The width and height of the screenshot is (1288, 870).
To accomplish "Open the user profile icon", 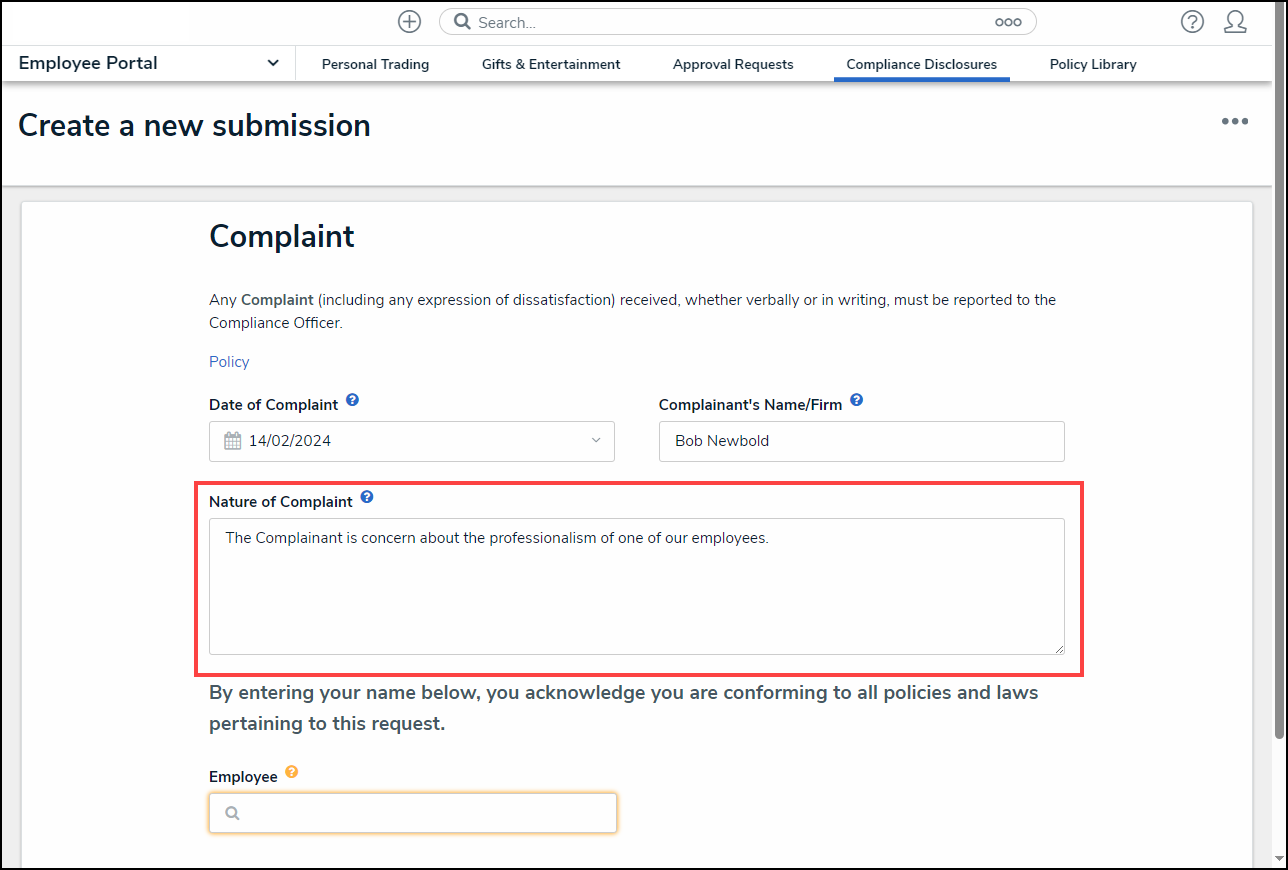I will 1235,22.
